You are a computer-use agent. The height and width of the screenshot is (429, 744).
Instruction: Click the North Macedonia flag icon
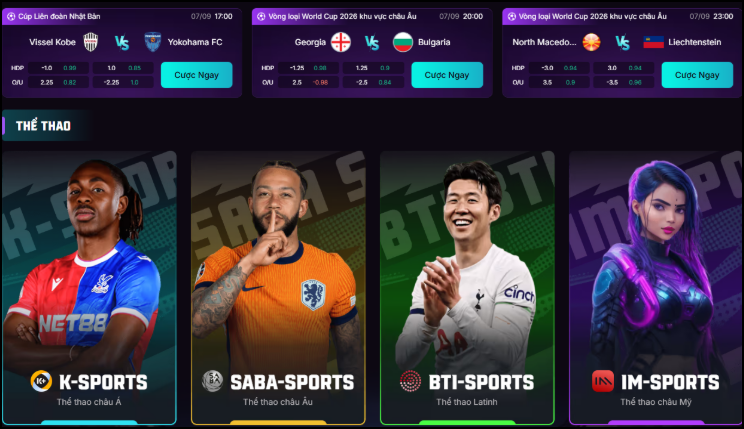[591, 42]
